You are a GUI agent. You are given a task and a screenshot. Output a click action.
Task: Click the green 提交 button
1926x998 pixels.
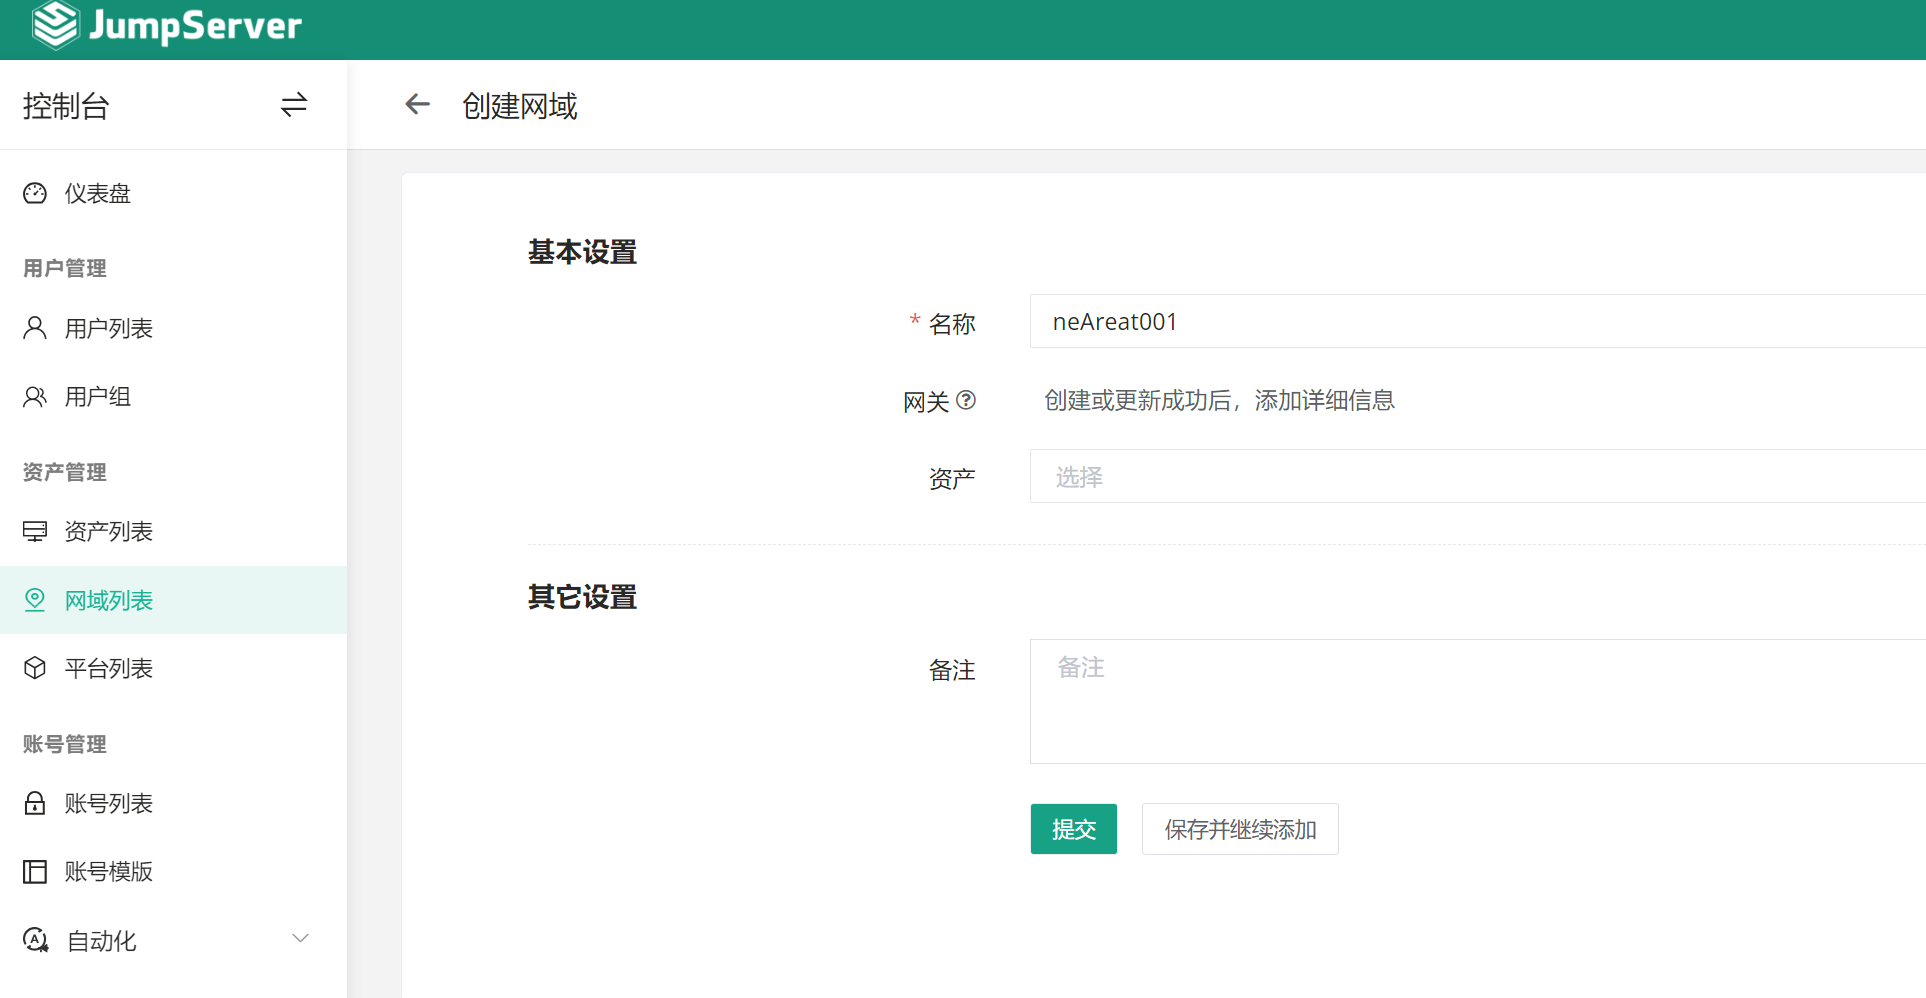1073,829
